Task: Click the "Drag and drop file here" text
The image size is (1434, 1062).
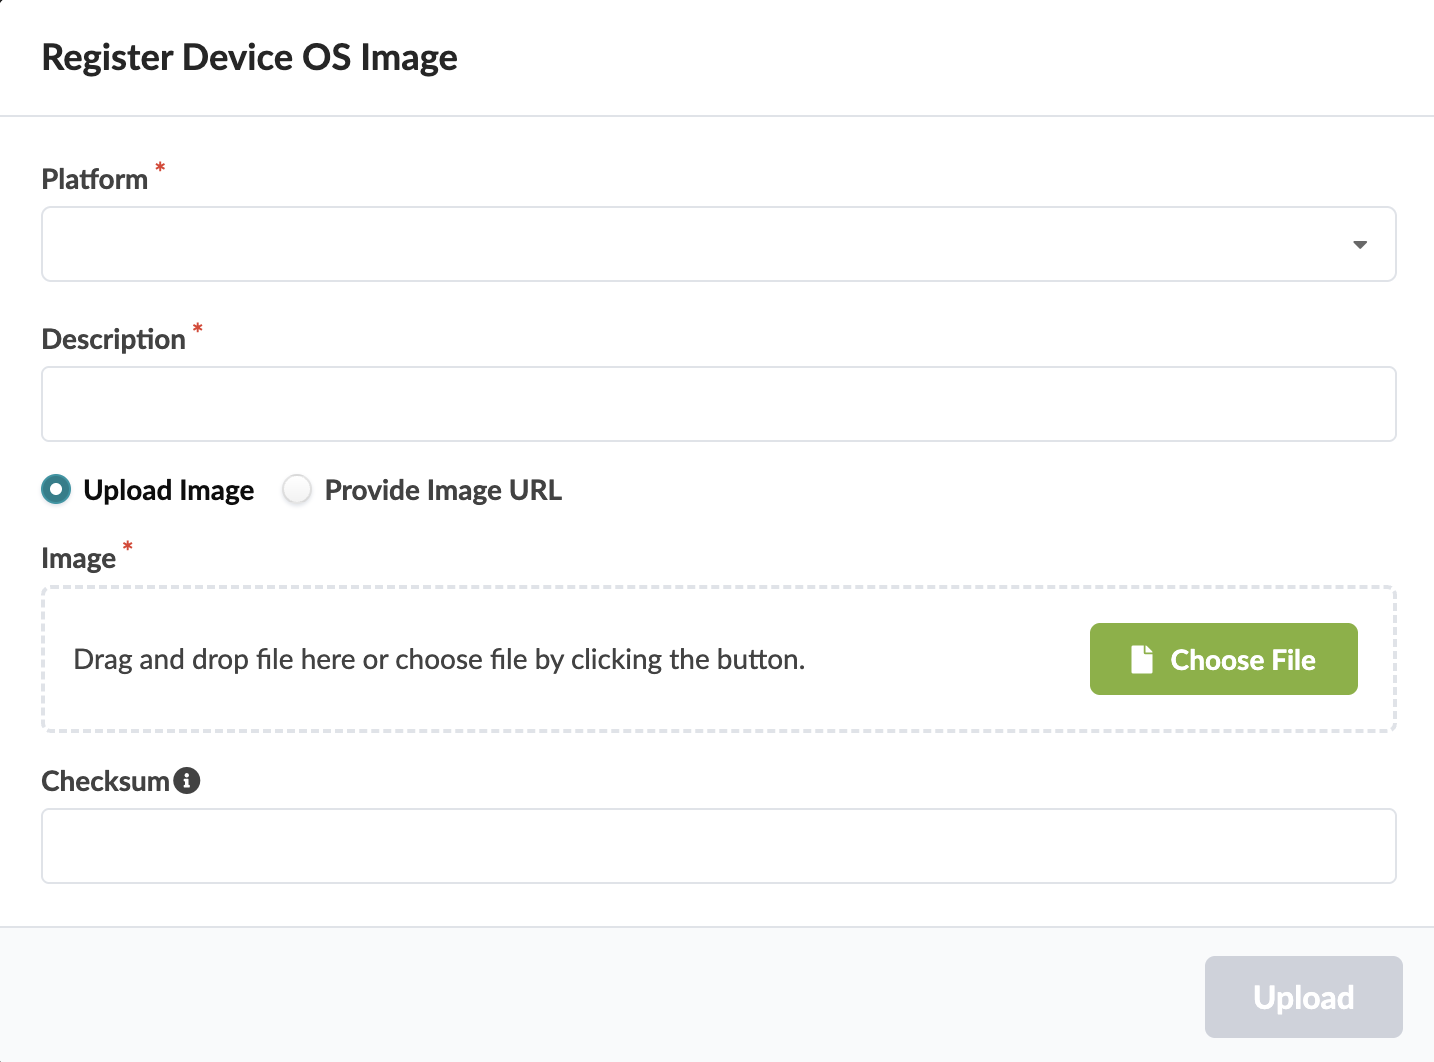Action: pyautogui.click(x=439, y=660)
